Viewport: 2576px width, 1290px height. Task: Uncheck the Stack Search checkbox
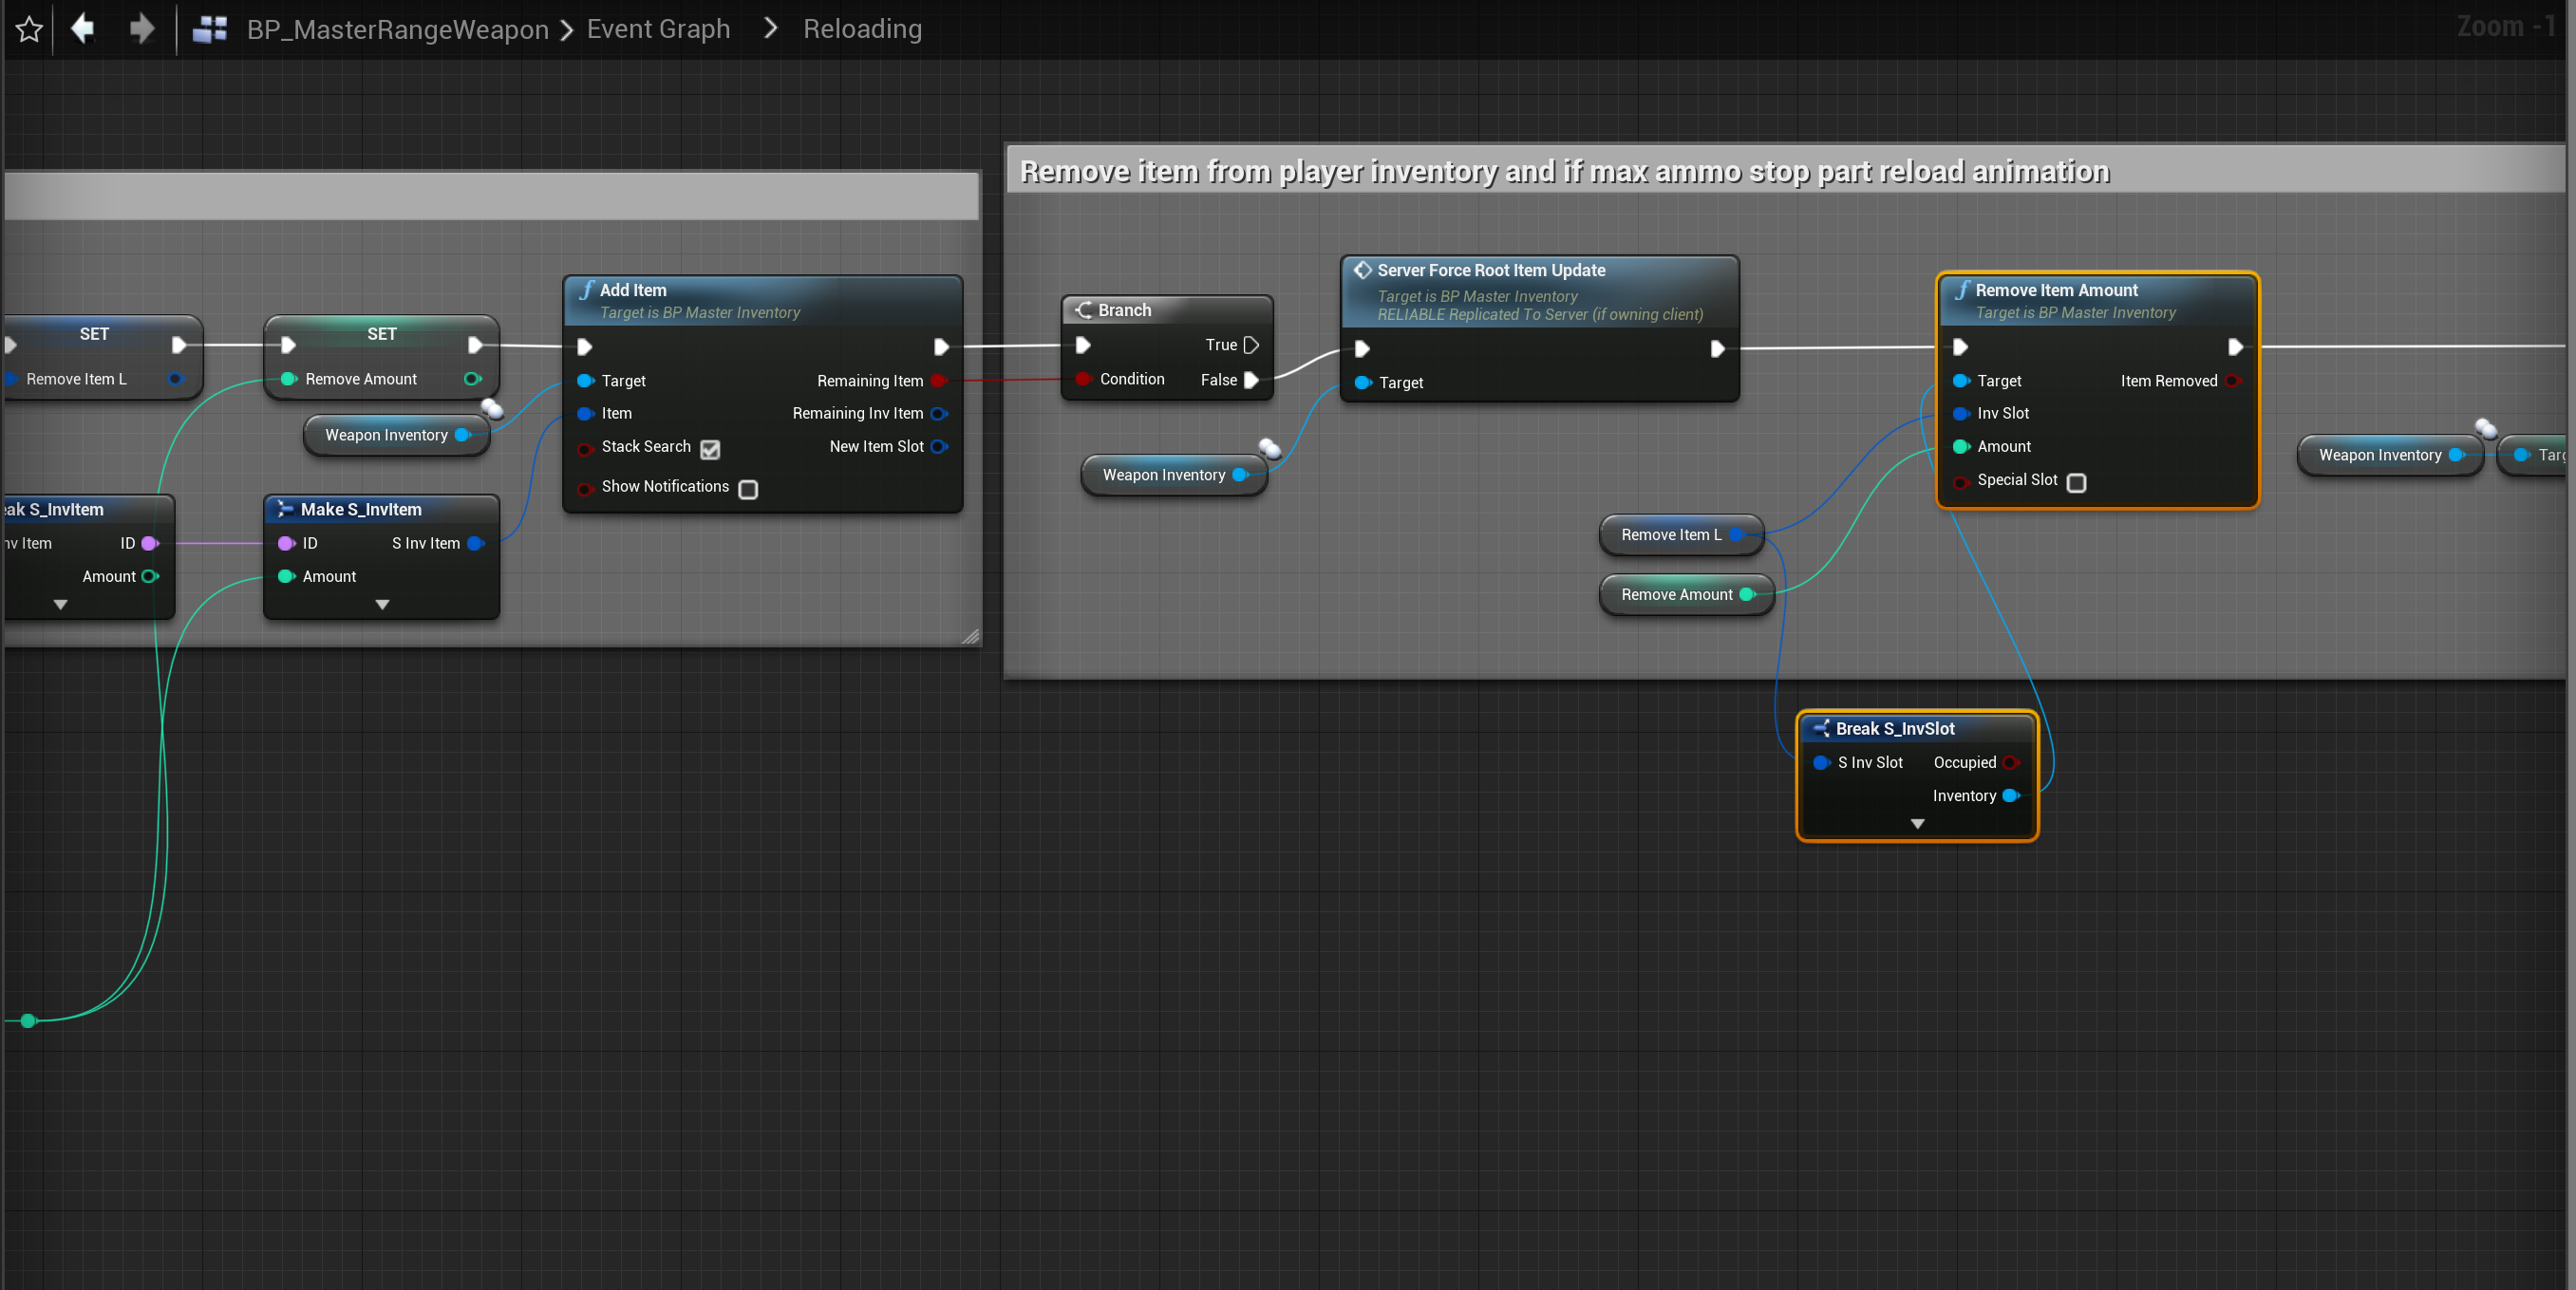(710, 449)
